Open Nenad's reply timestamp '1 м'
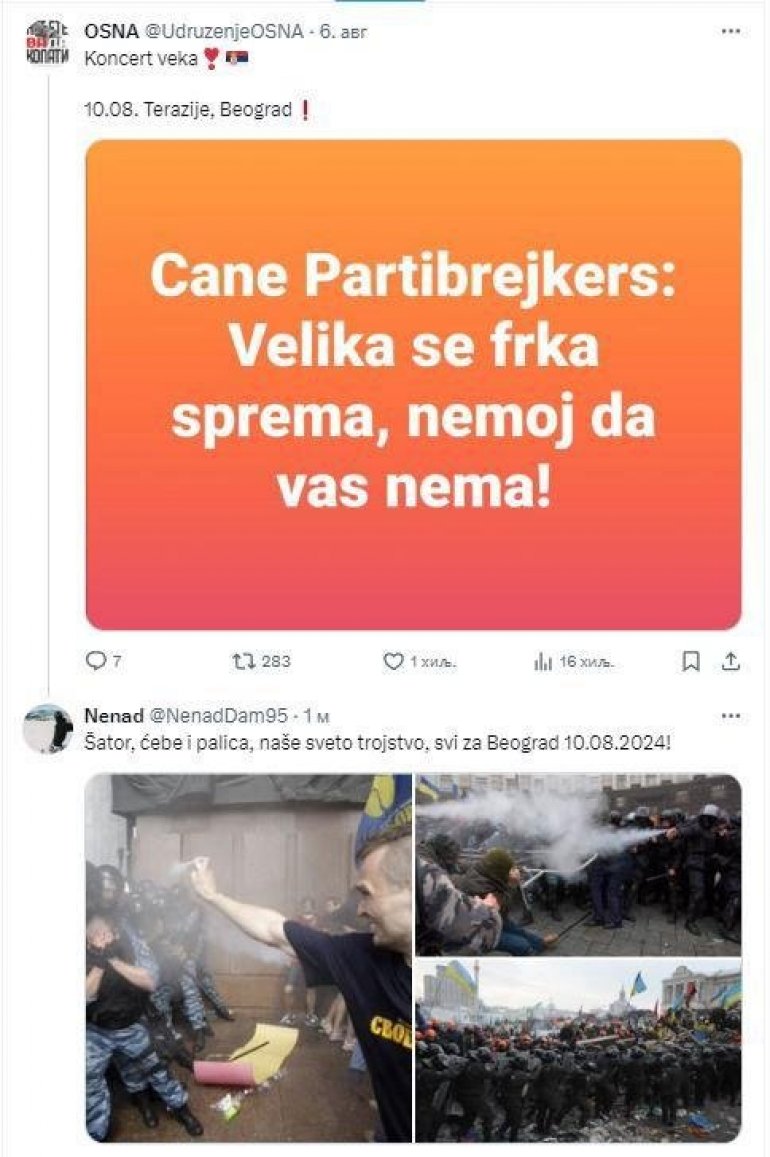This screenshot has width=770, height=1157. (x=316, y=716)
